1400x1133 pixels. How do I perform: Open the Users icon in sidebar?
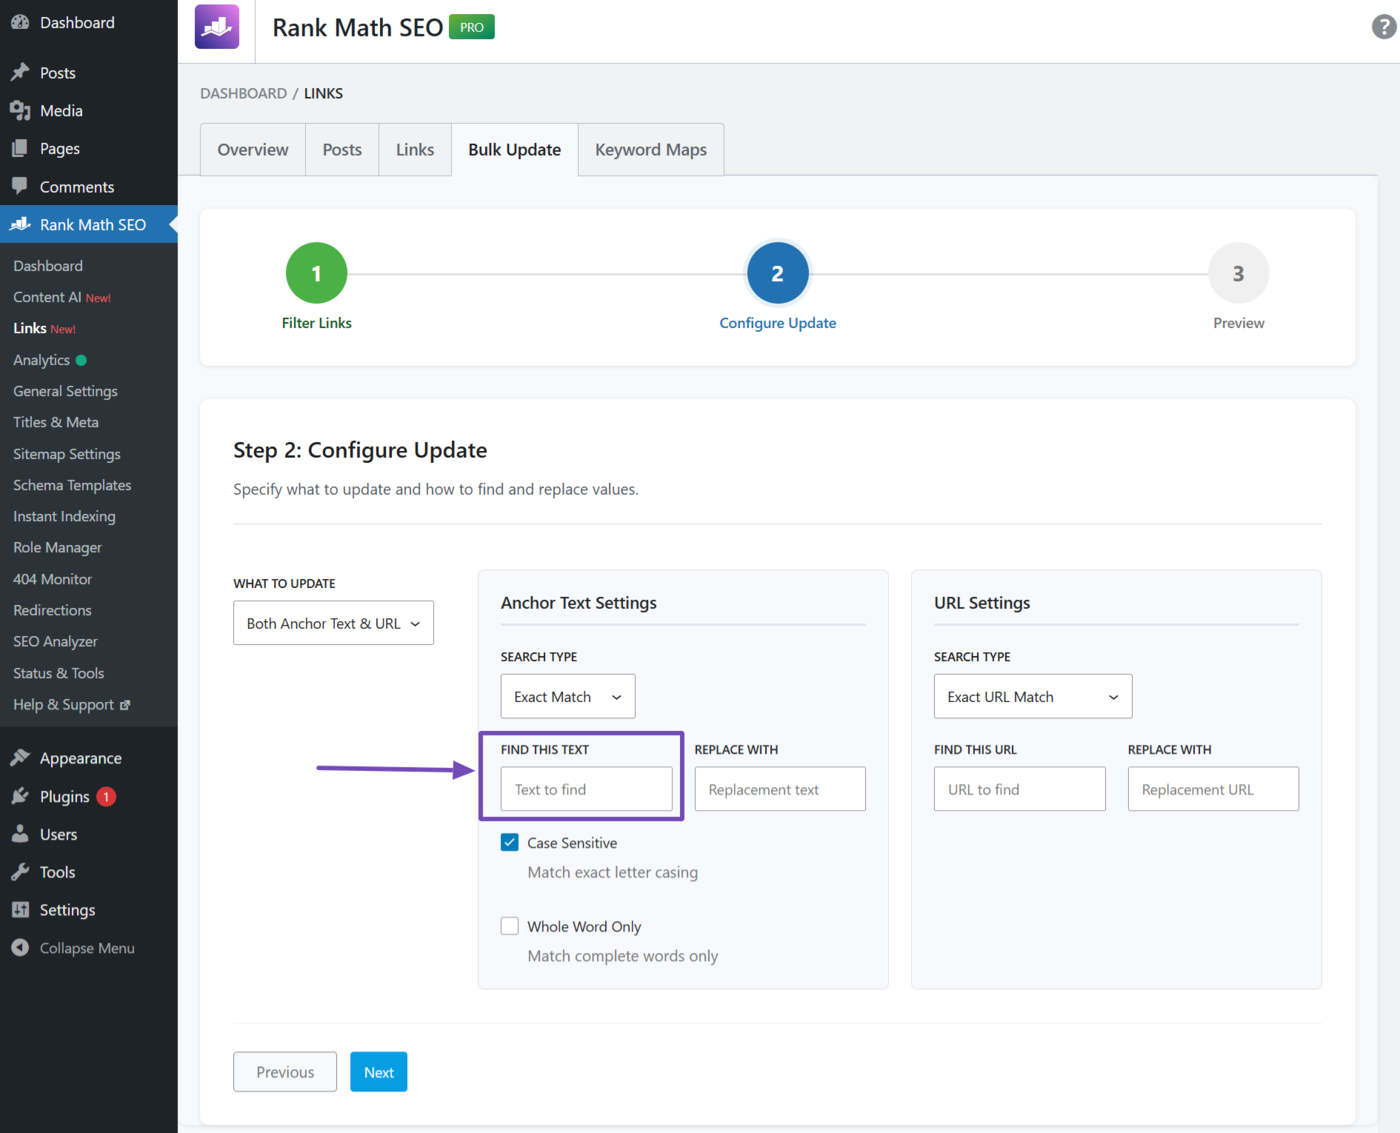point(20,834)
